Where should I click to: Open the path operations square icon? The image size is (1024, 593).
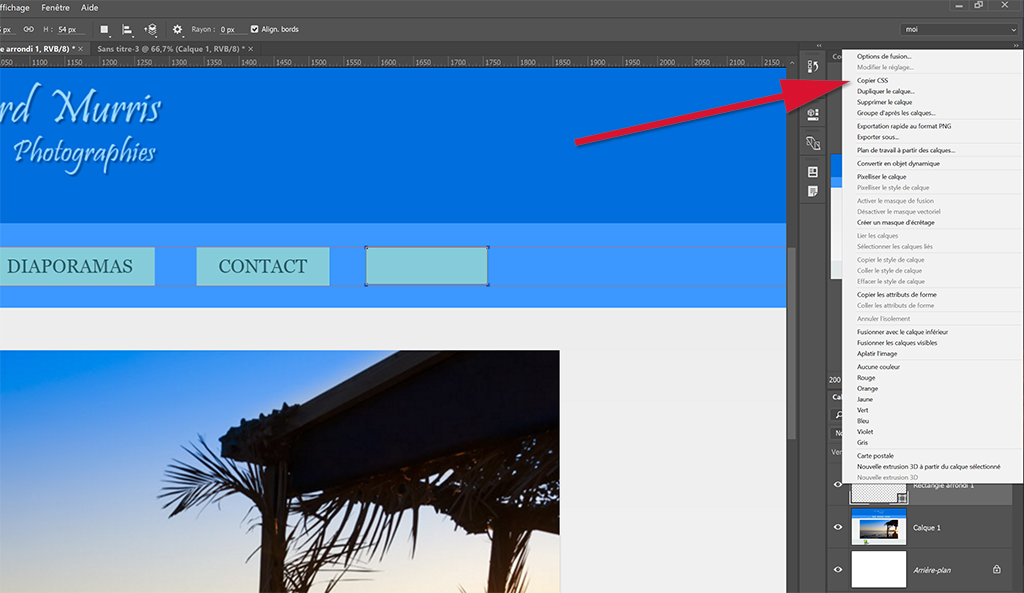(x=104, y=29)
